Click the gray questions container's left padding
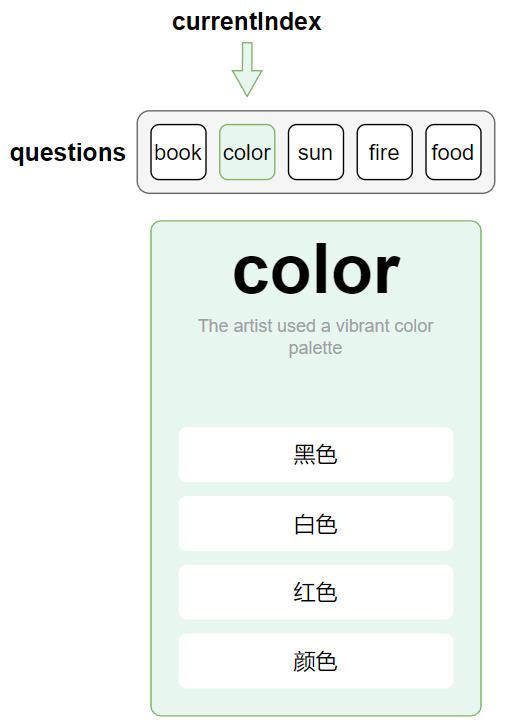The image size is (510, 728). [144, 152]
